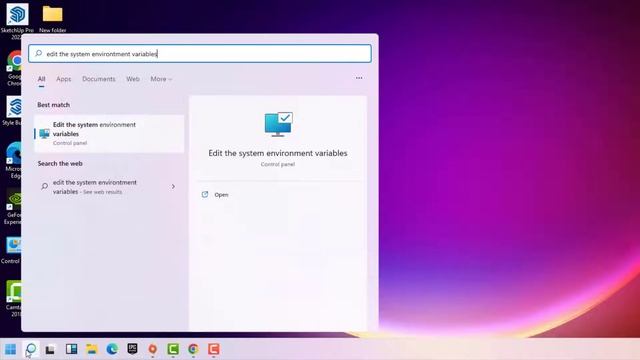Select the New folder desktop icon
The image size is (640, 360).
point(53,18)
